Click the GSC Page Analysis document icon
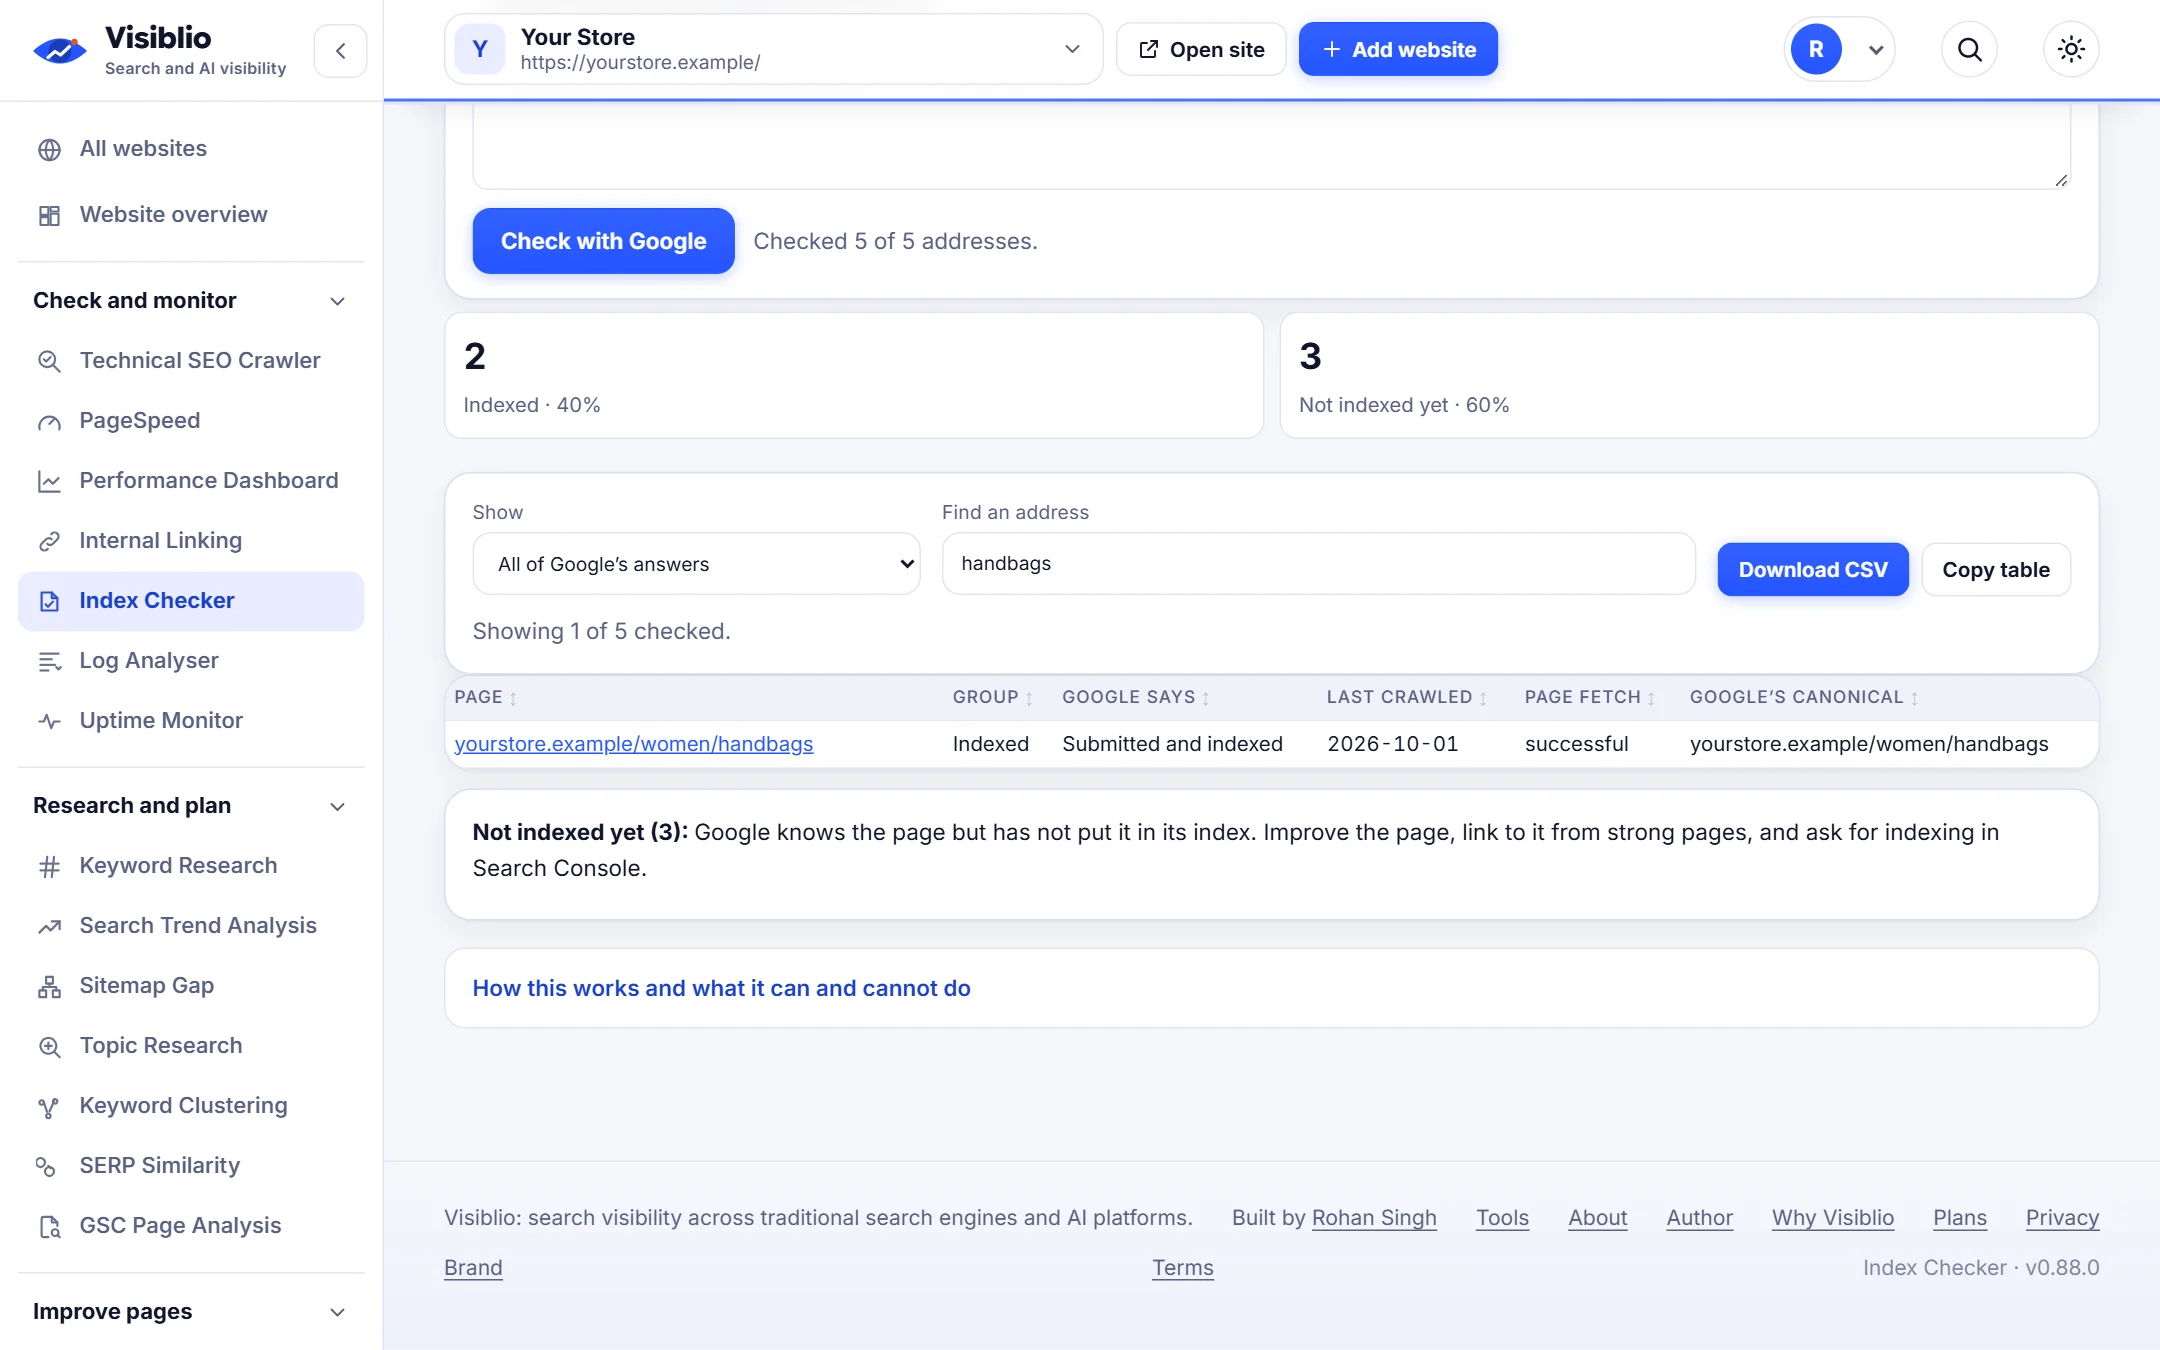 pyautogui.click(x=49, y=1226)
